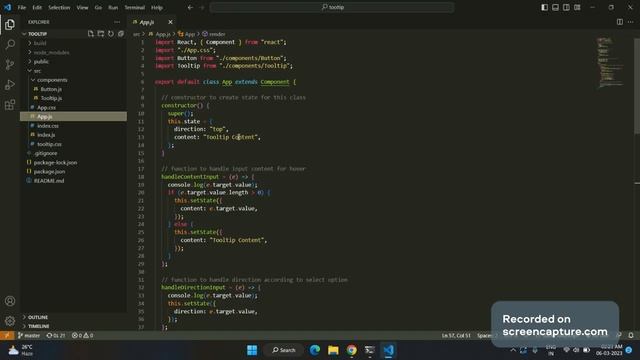Show hidden system tray icons chevron

pos(513,350)
